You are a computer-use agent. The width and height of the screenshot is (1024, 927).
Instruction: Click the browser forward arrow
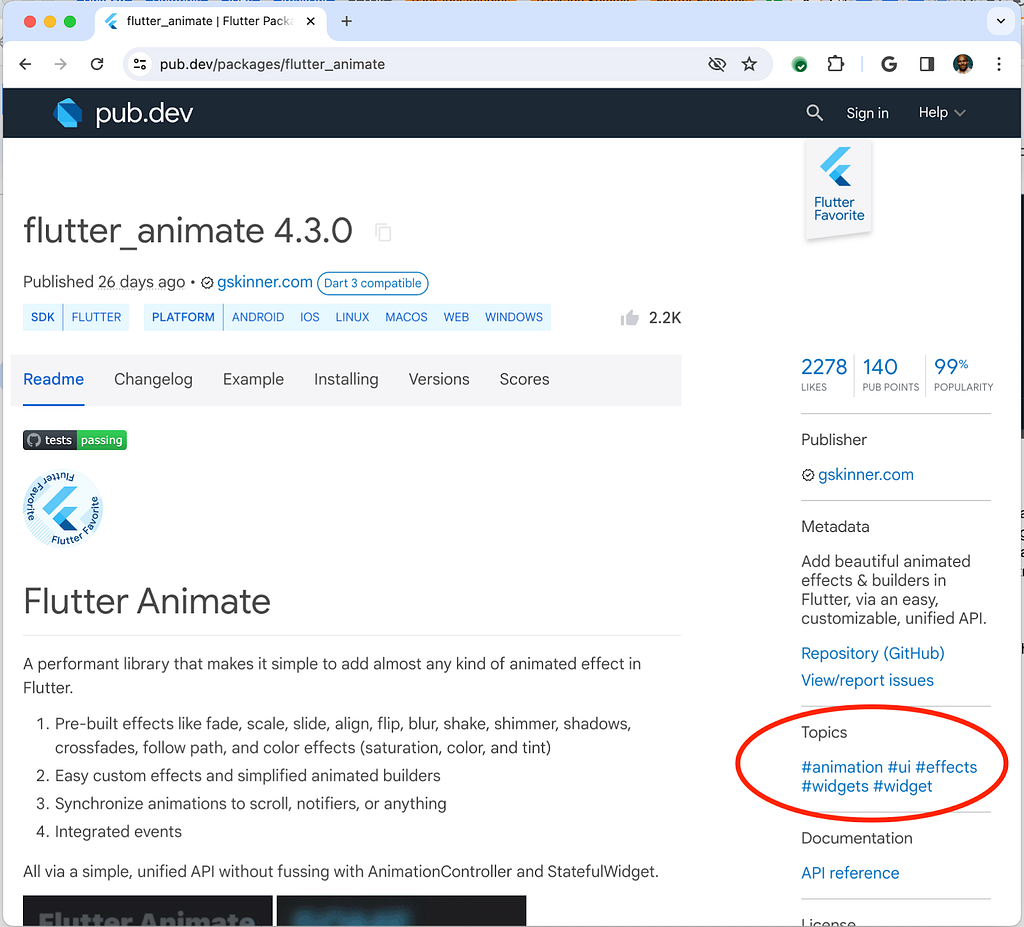(61, 64)
